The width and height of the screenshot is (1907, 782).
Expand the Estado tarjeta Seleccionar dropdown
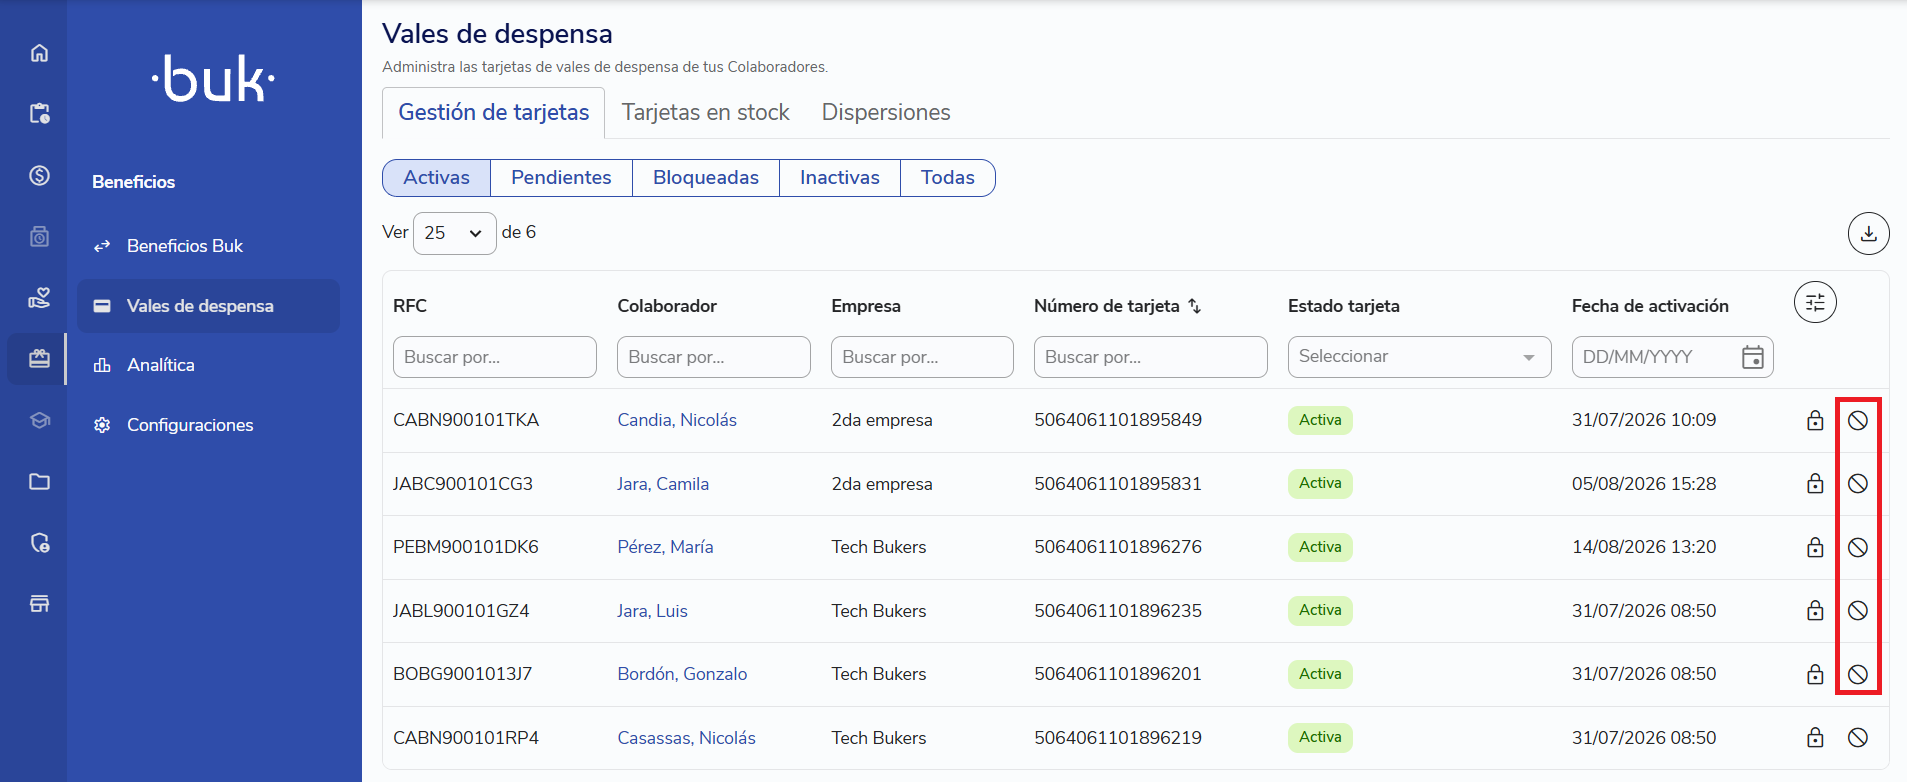1419,357
